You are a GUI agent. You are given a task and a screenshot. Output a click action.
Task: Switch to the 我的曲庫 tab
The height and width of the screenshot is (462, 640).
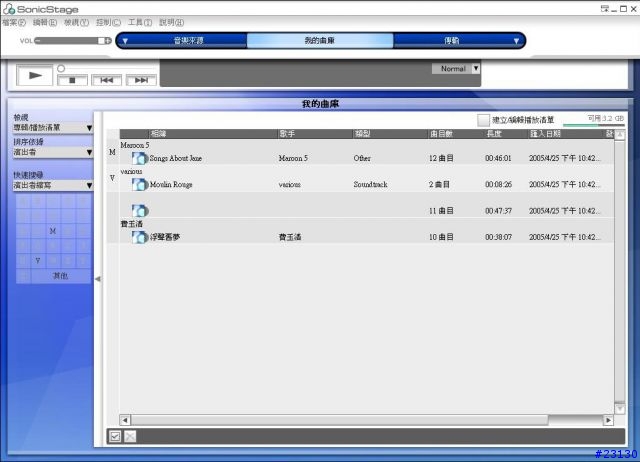320,40
